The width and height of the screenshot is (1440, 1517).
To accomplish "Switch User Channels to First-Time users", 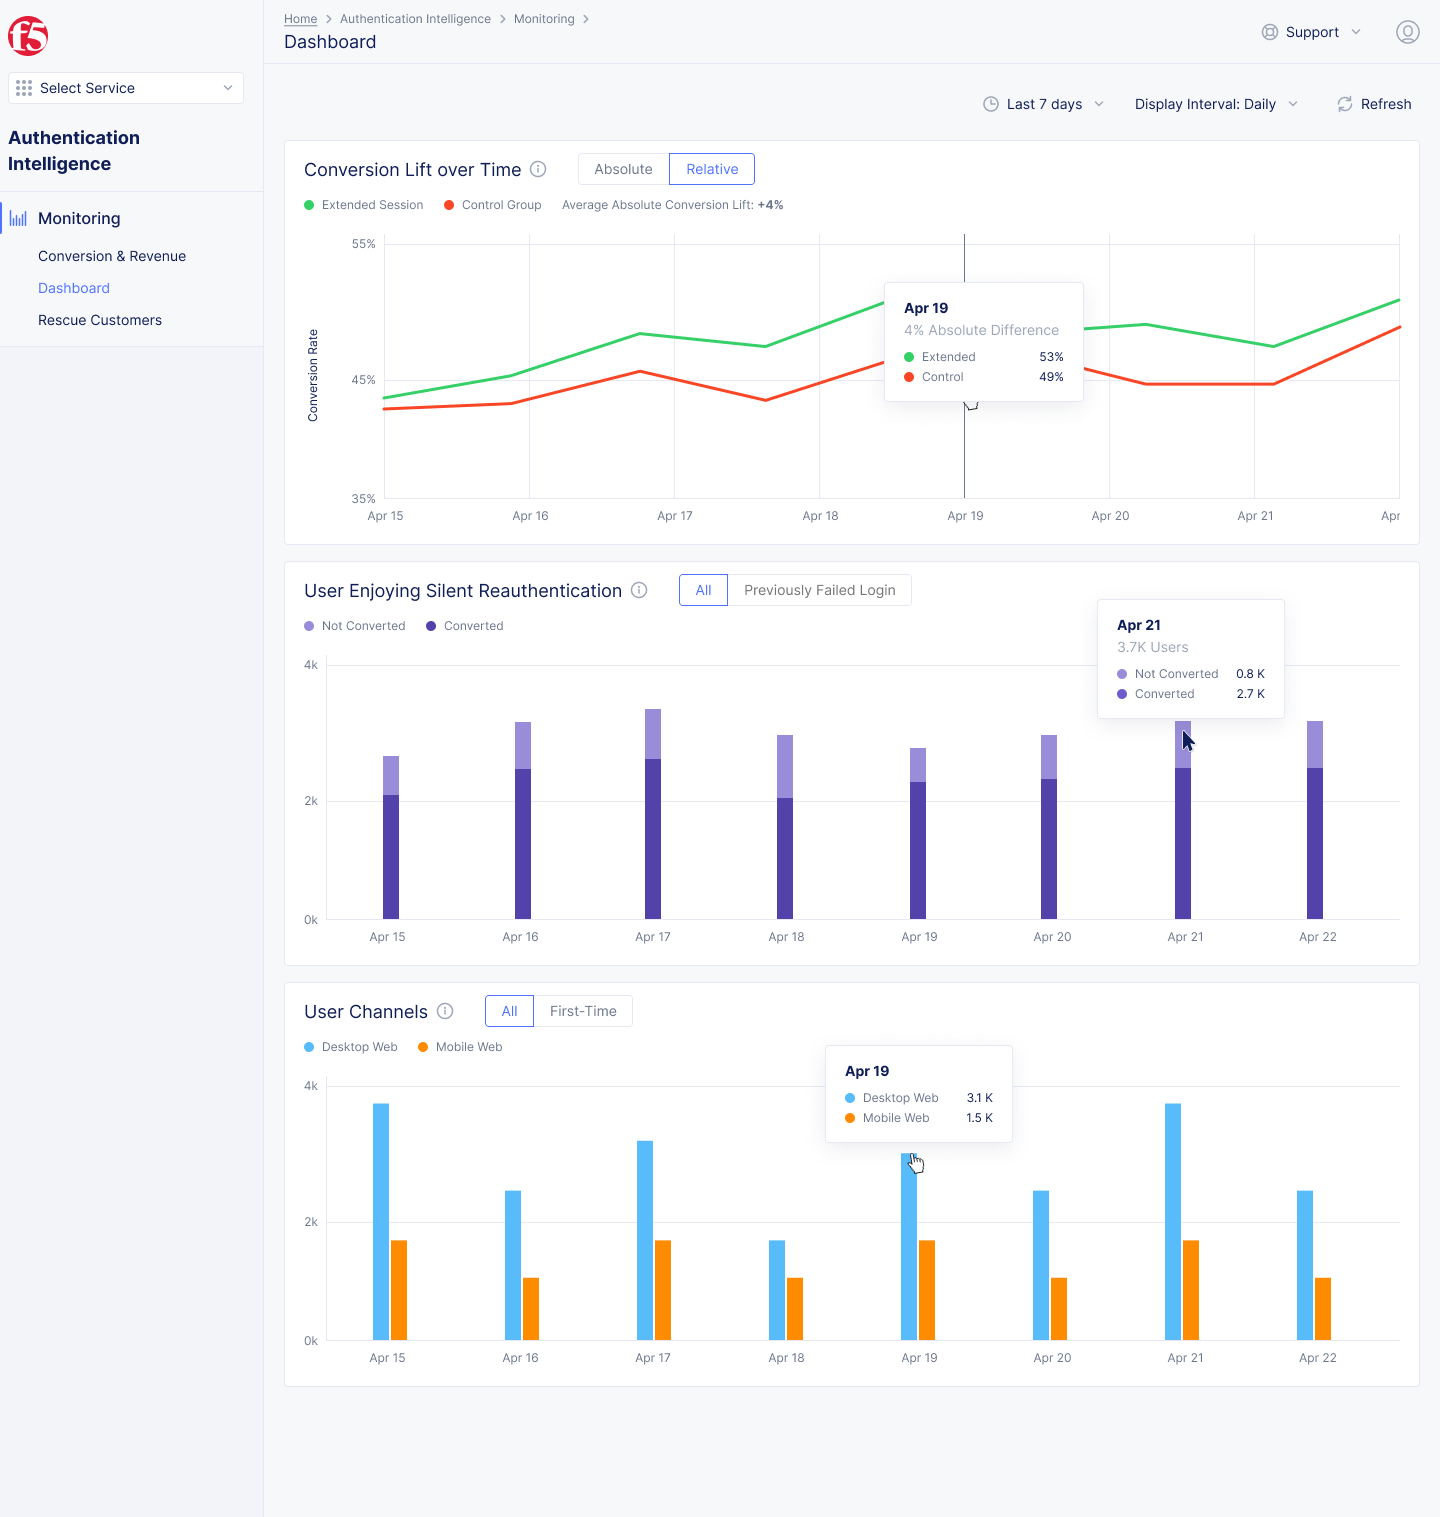I will (583, 1011).
